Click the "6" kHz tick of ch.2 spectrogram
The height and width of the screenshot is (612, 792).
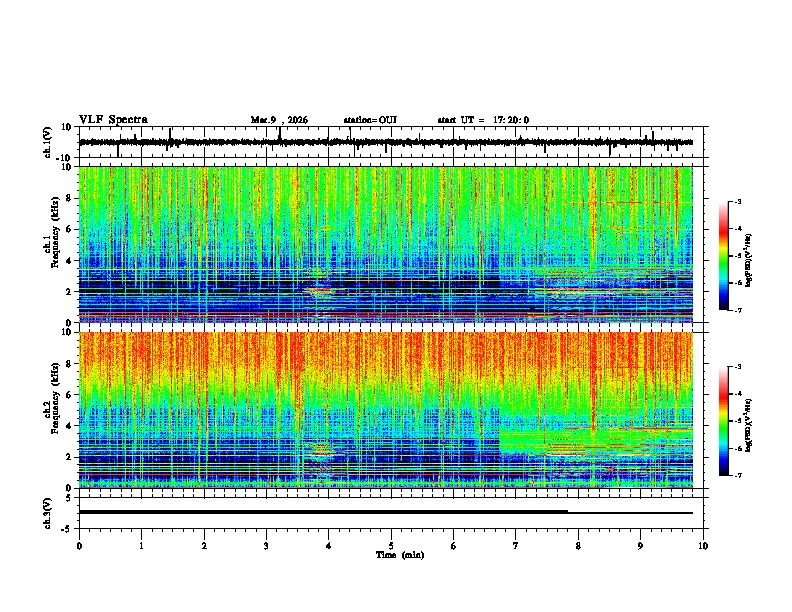tap(70, 395)
